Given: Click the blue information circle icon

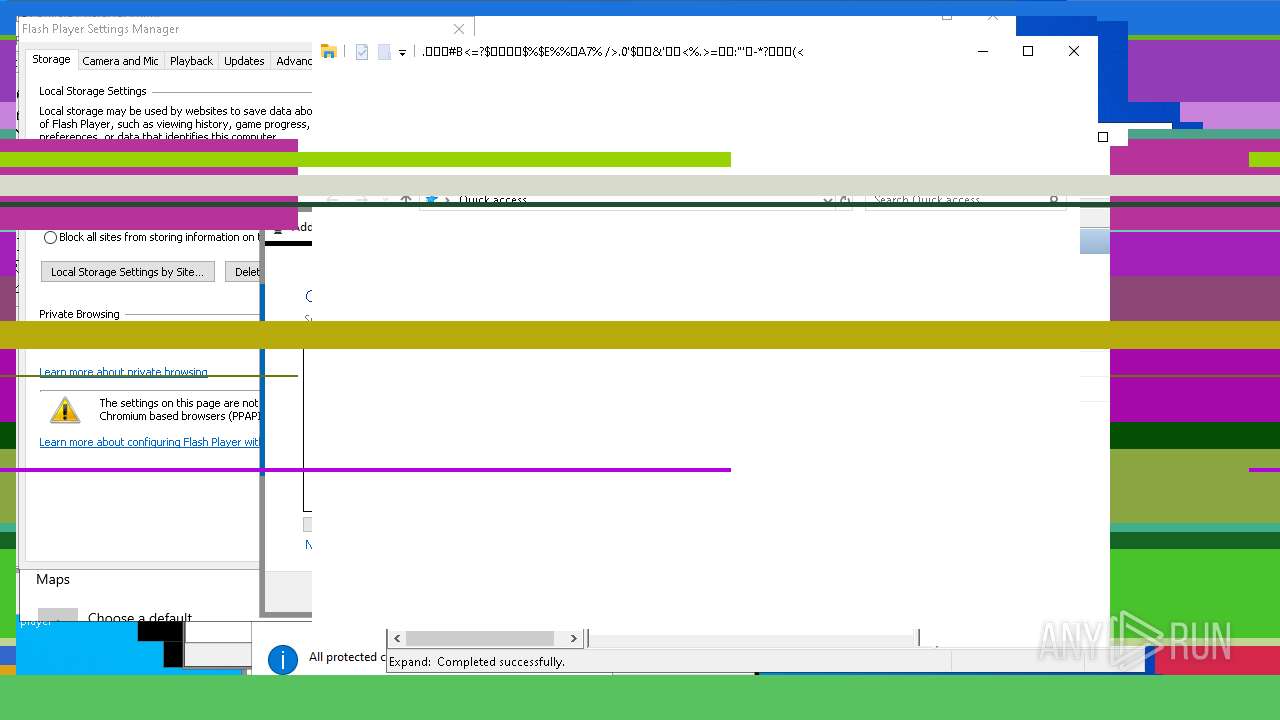Looking at the screenshot, I should (x=283, y=660).
